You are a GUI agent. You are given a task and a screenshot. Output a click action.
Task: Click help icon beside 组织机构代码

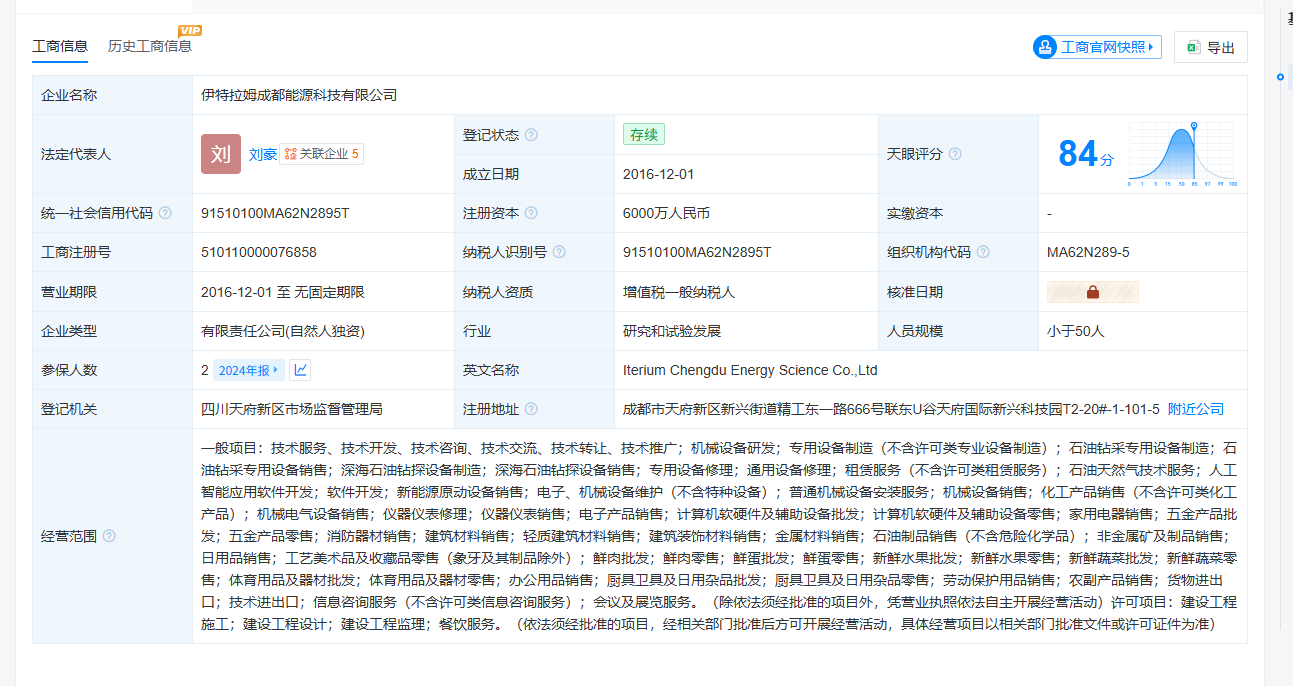point(983,252)
